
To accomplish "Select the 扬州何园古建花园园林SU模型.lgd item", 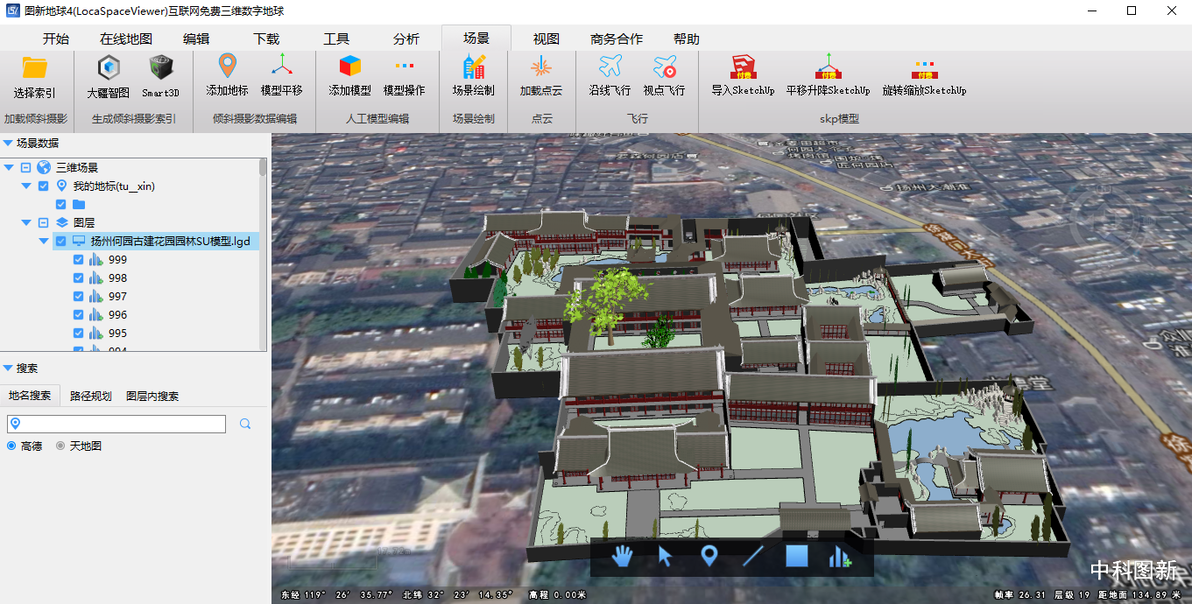I will pos(170,242).
